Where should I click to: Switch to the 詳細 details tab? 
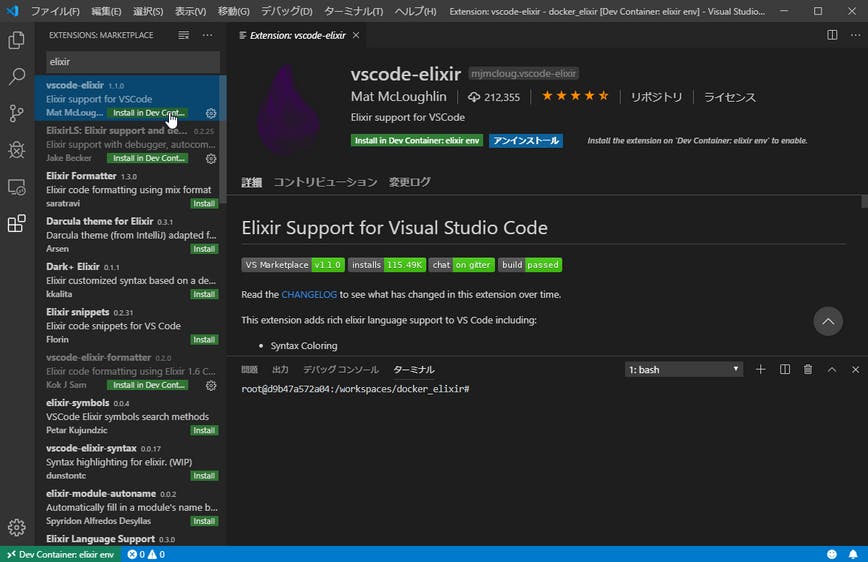pos(252,182)
